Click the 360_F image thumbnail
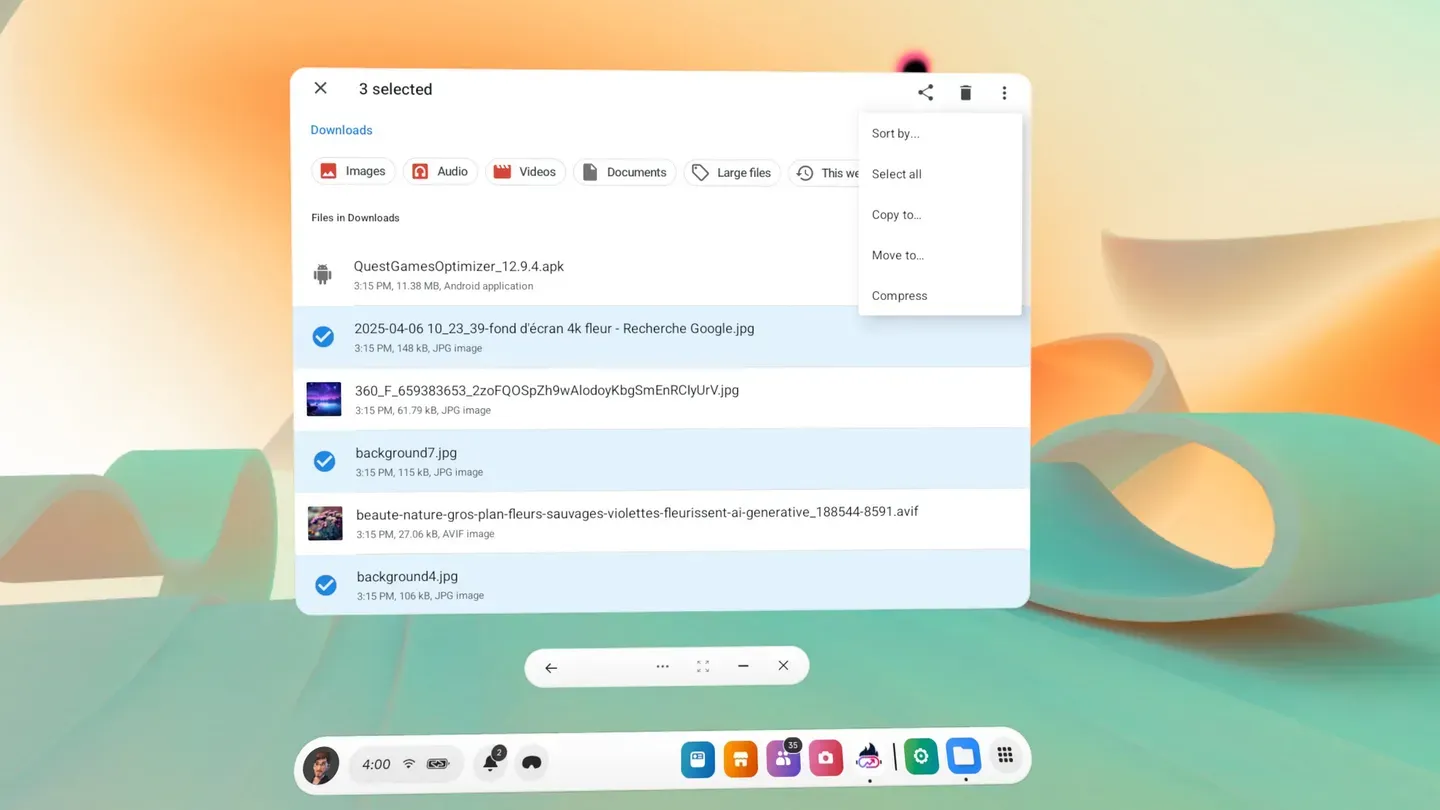The height and width of the screenshot is (810, 1440). (x=323, y=398)
